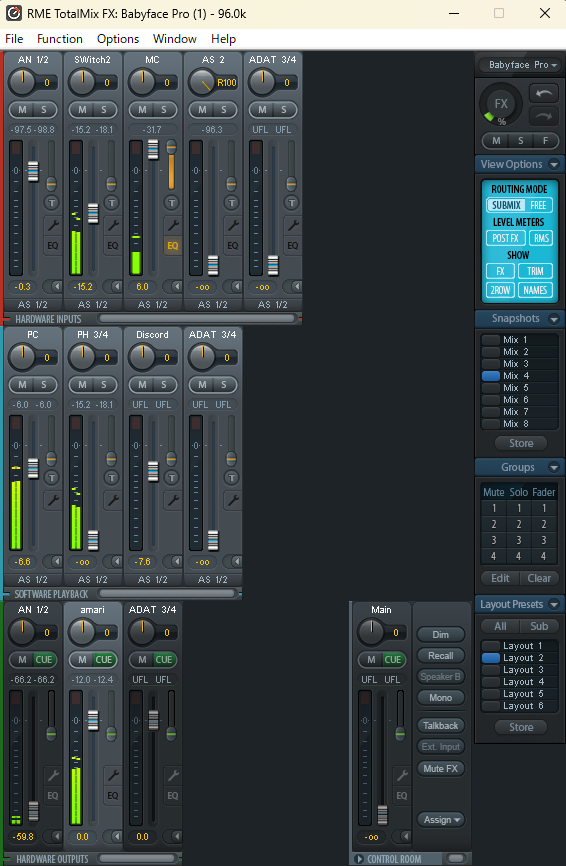The image size is (566, 866).
Task: Open EQ panel on SWitch2 input channel
Action: tap(113, 246)
